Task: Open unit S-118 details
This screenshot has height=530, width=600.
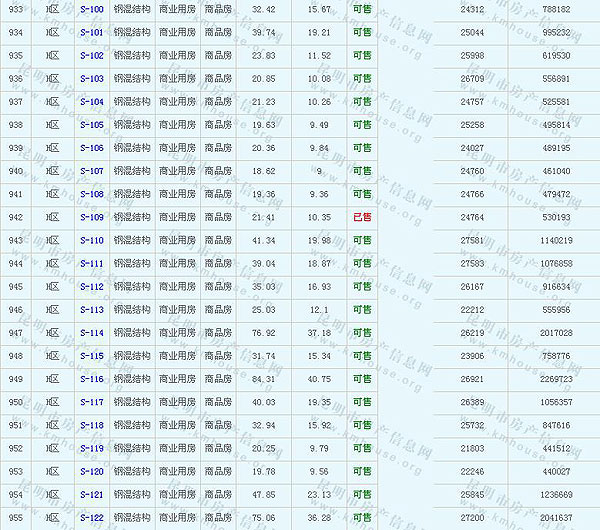Action: pos(91,425)
